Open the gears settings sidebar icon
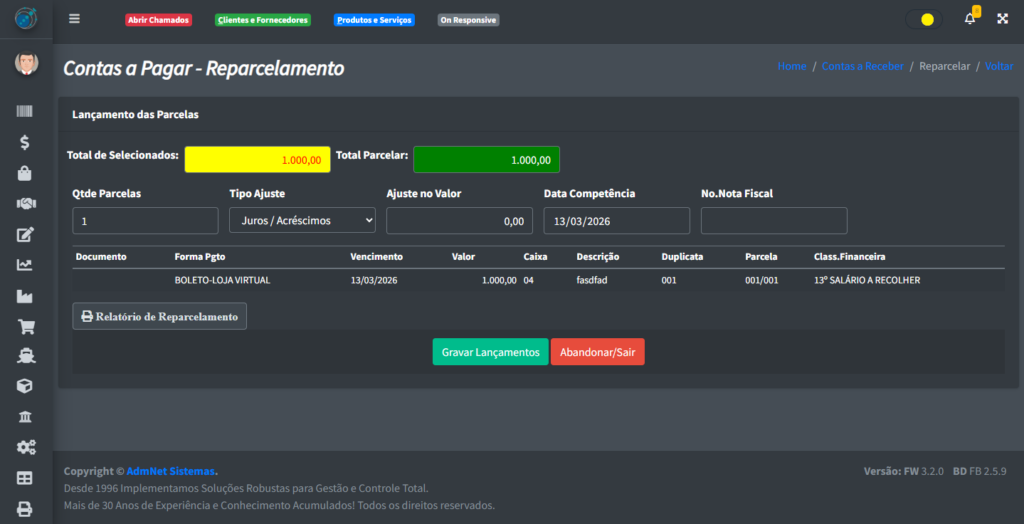The width and height of the screenshot is (1024, 524). click(25, 447)
